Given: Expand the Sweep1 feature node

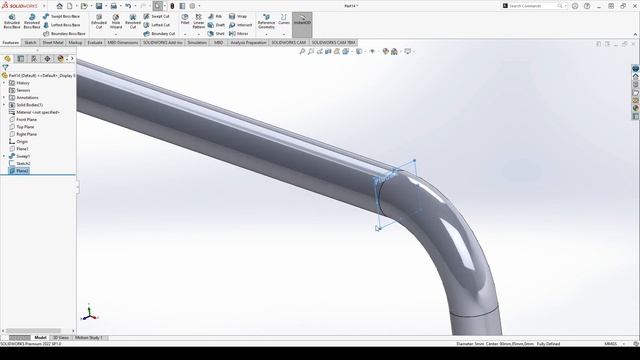Looking at the screenshot, I should pos(4,156).
